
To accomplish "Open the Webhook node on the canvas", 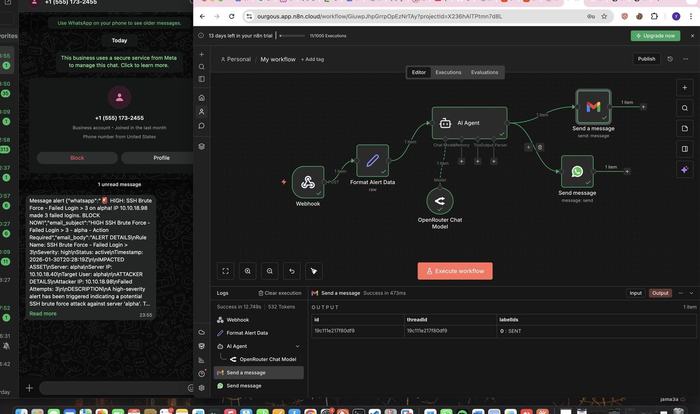I will click(x=308, y=182).
